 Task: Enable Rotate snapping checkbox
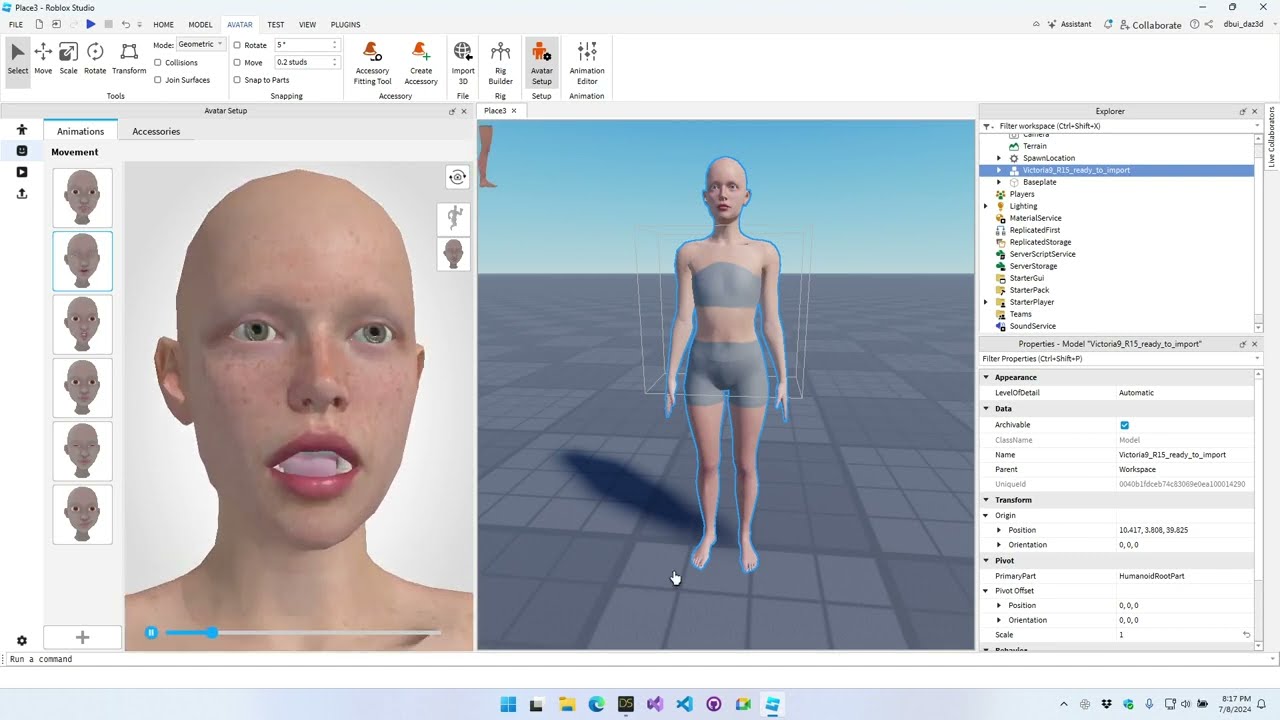coord(237,45)
